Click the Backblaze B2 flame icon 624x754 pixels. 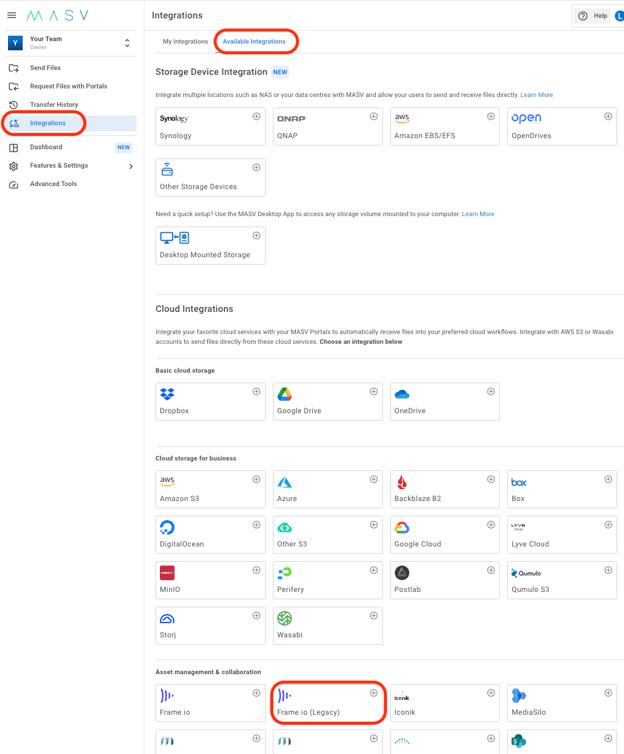(x=402, y=483)
